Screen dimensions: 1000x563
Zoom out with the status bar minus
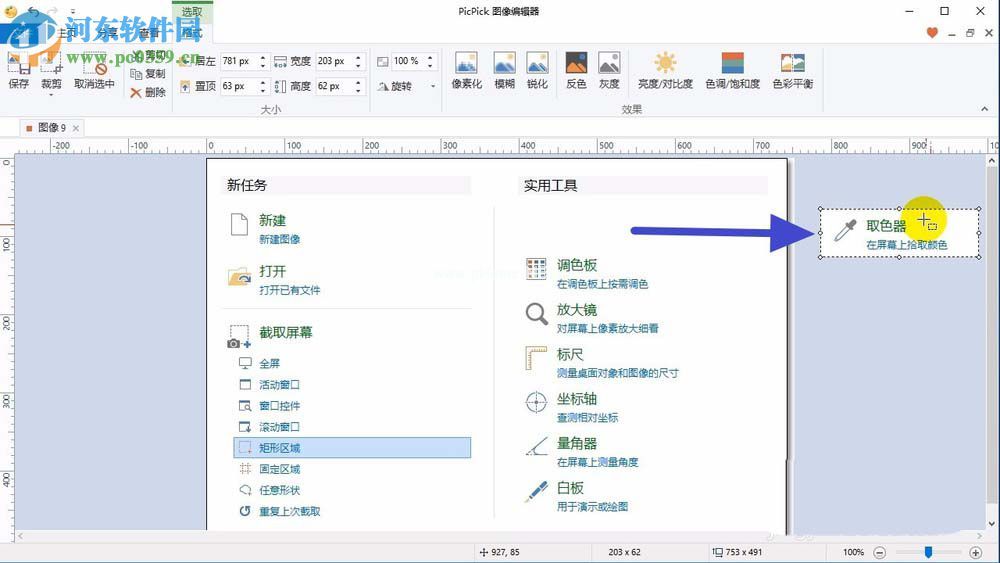[879, 552]
